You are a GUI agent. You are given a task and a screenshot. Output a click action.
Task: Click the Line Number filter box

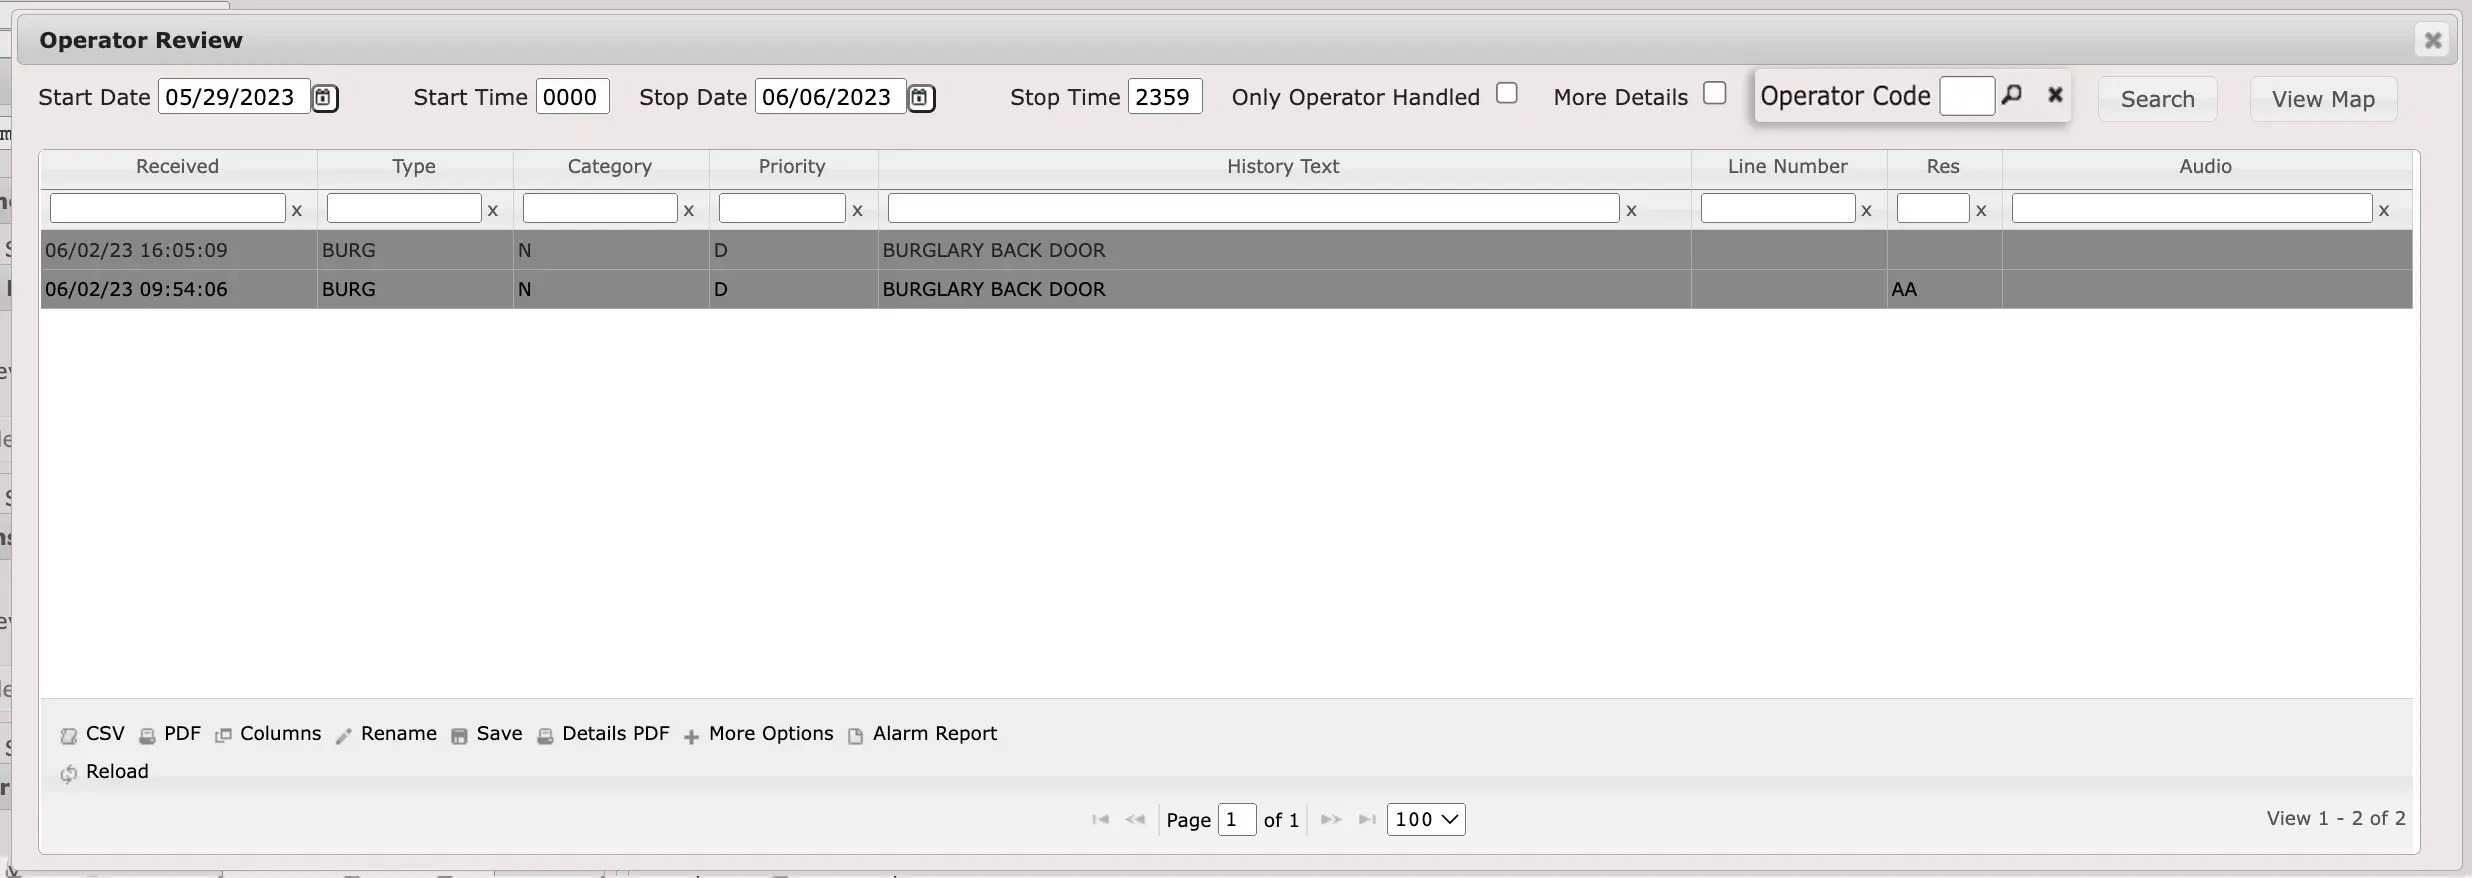pos(1778,209)
